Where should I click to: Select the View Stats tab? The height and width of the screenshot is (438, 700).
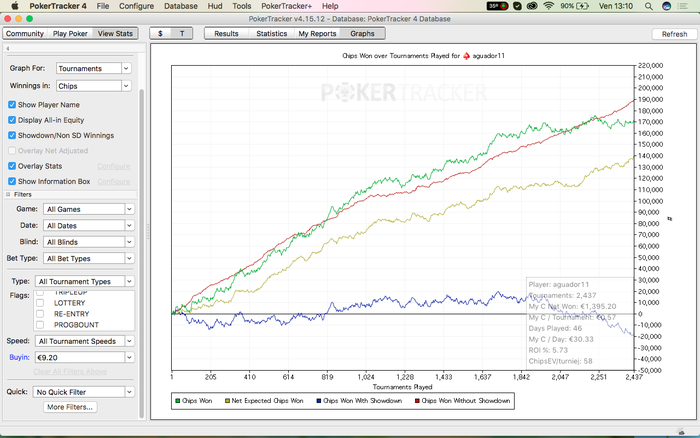pyautogui.click(x=115, y=33)
